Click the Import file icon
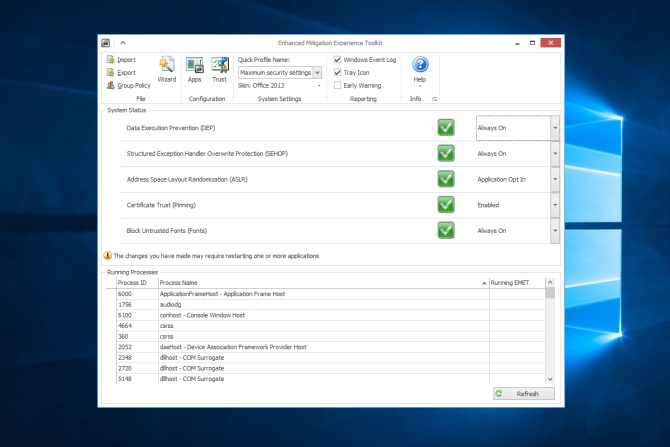 (x=111, y=59)
